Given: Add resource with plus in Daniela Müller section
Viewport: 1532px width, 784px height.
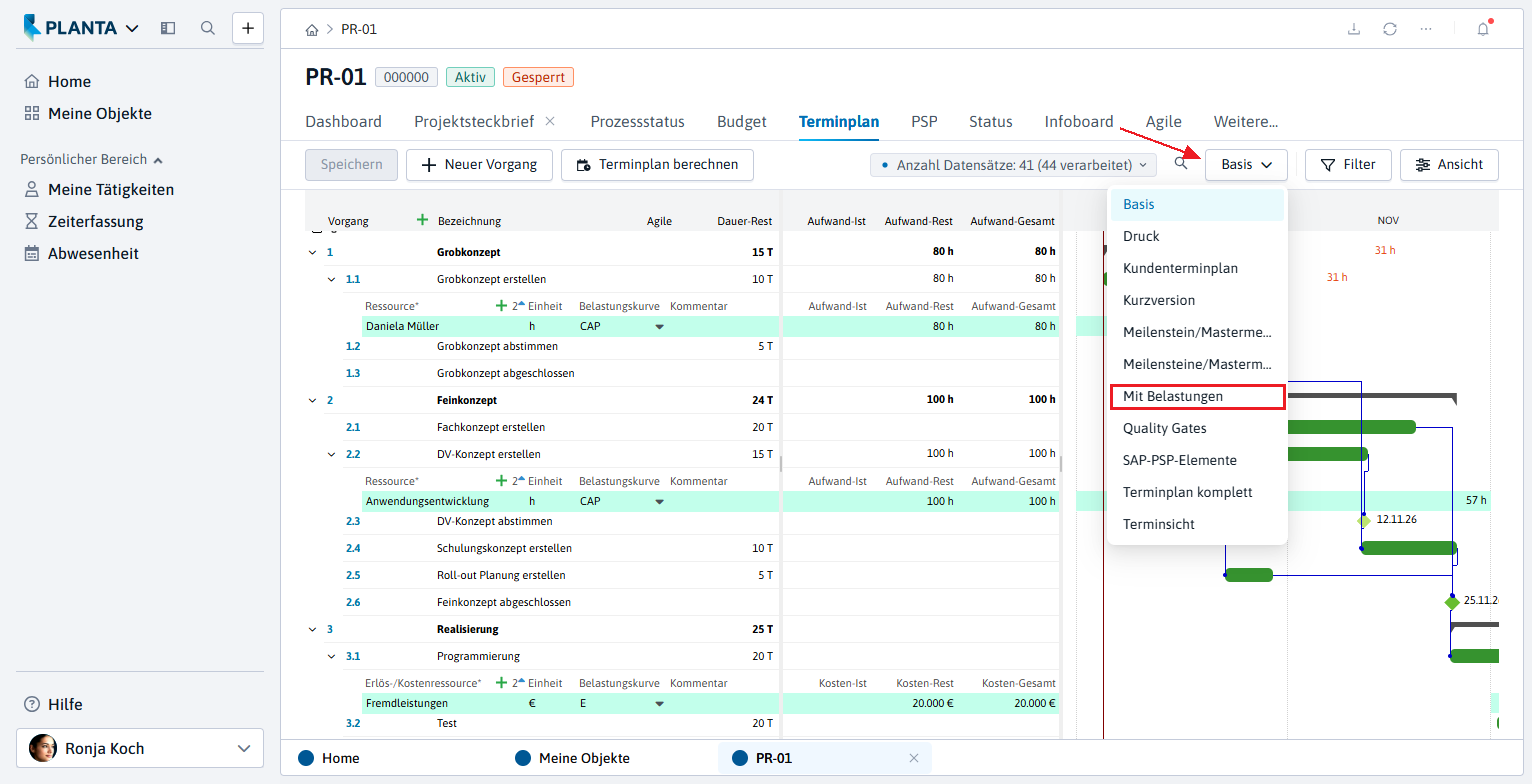Looking at the screenshot, I should point(501,306).
